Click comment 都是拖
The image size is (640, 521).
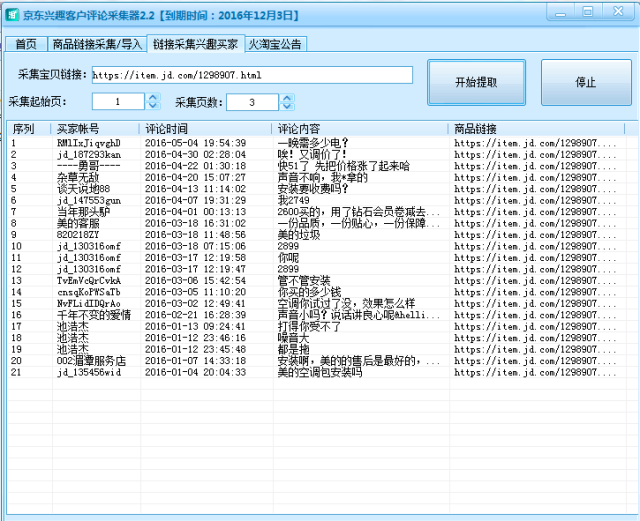293,349
